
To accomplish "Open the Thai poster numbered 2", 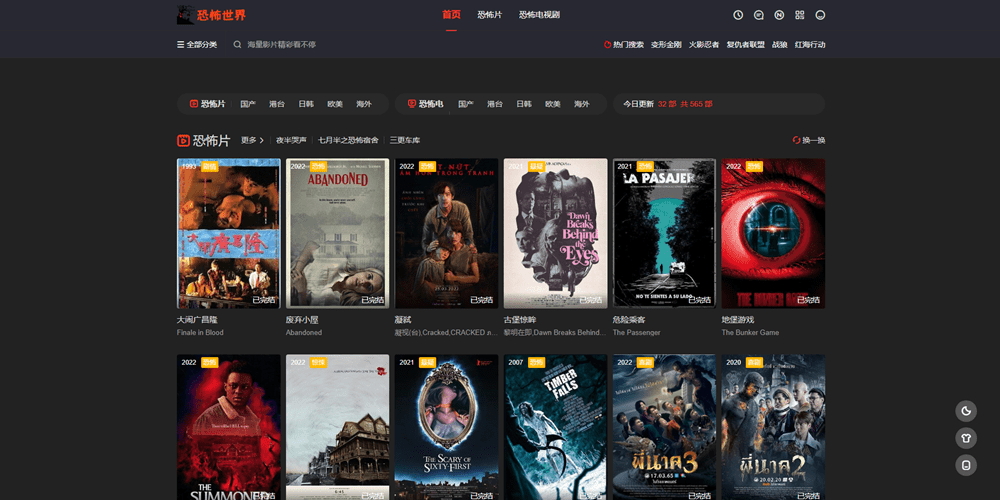I will [773, 427].
